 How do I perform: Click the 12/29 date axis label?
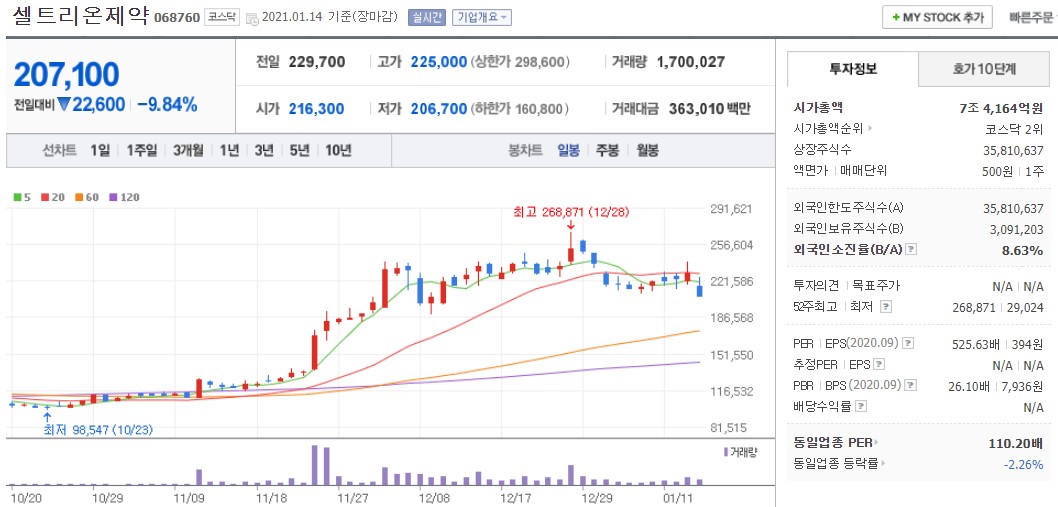pos(596,498)
